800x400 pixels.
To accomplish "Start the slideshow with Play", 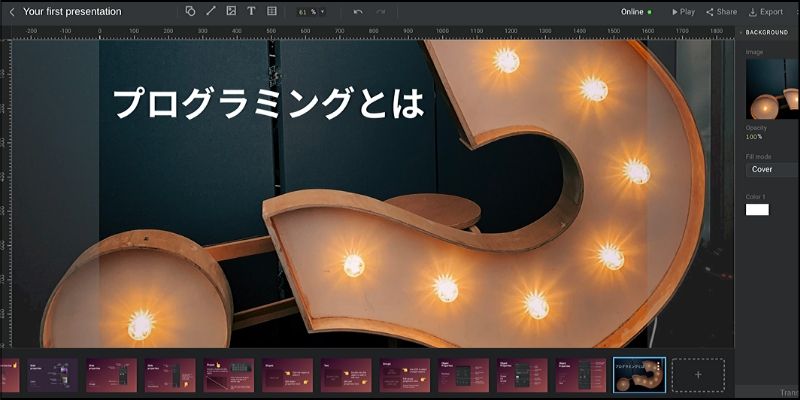I will (683, 12).
